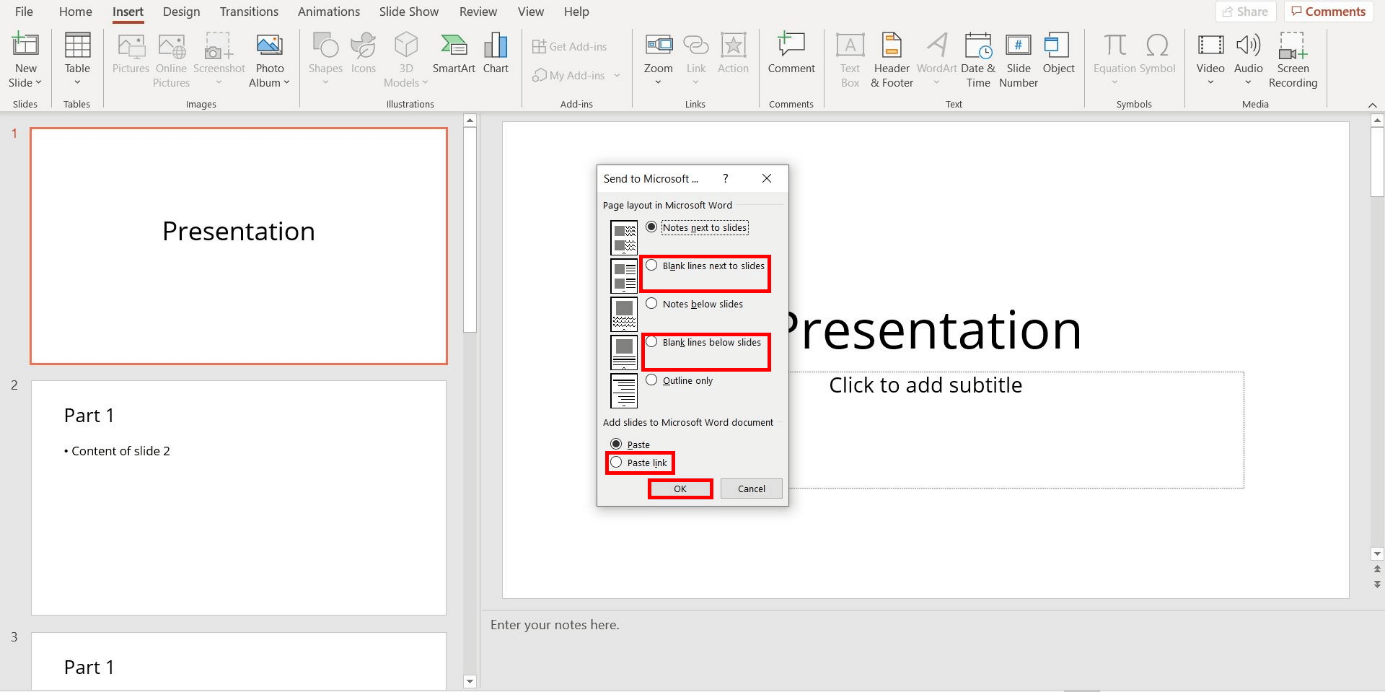Select slide 2 thumbnail with Content of slide 2
This screenshot has height=692, width=1385.
tap(239, 498)
